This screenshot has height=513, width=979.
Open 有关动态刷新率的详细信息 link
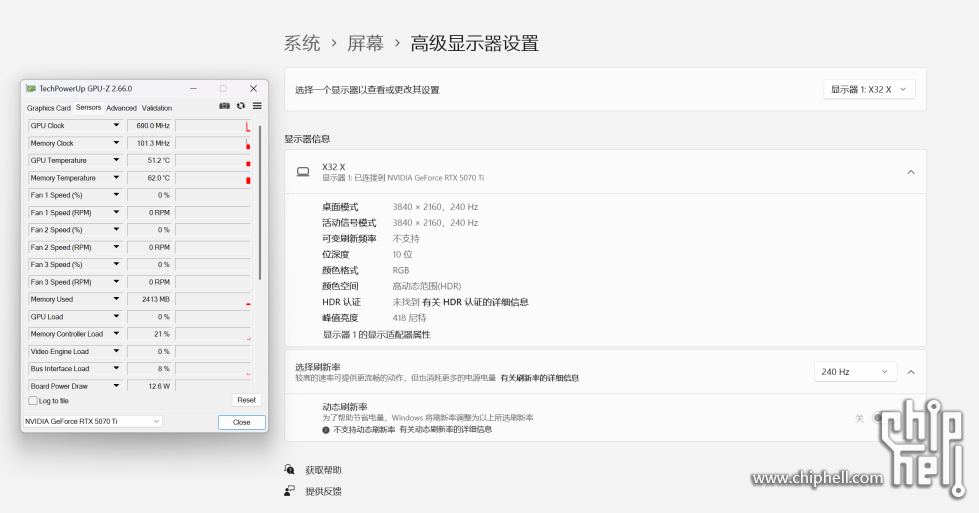(x=445, y=430)
